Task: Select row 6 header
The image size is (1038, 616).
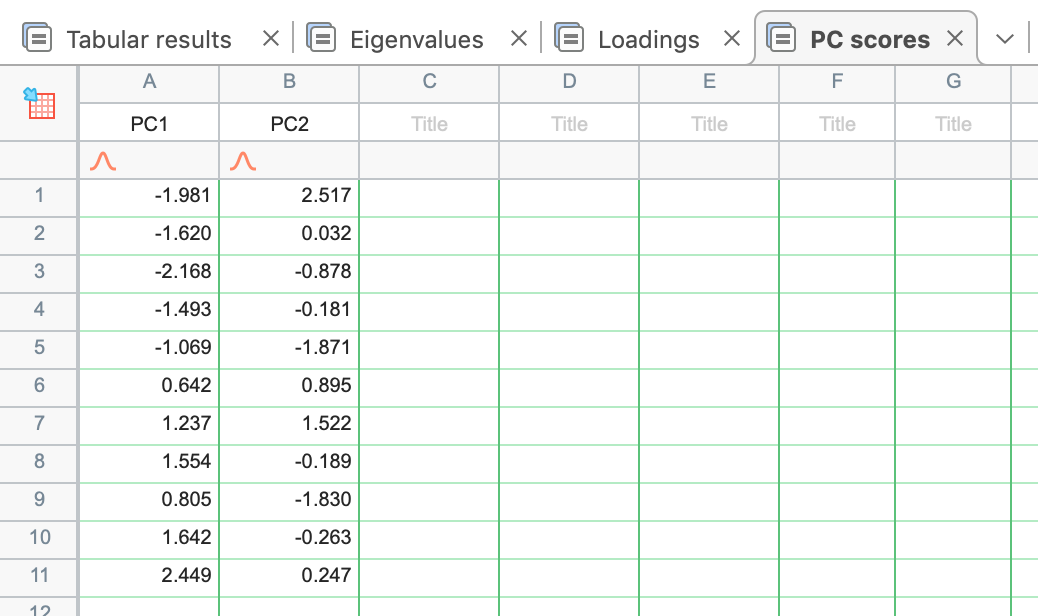Action: (x=39, y=385)
